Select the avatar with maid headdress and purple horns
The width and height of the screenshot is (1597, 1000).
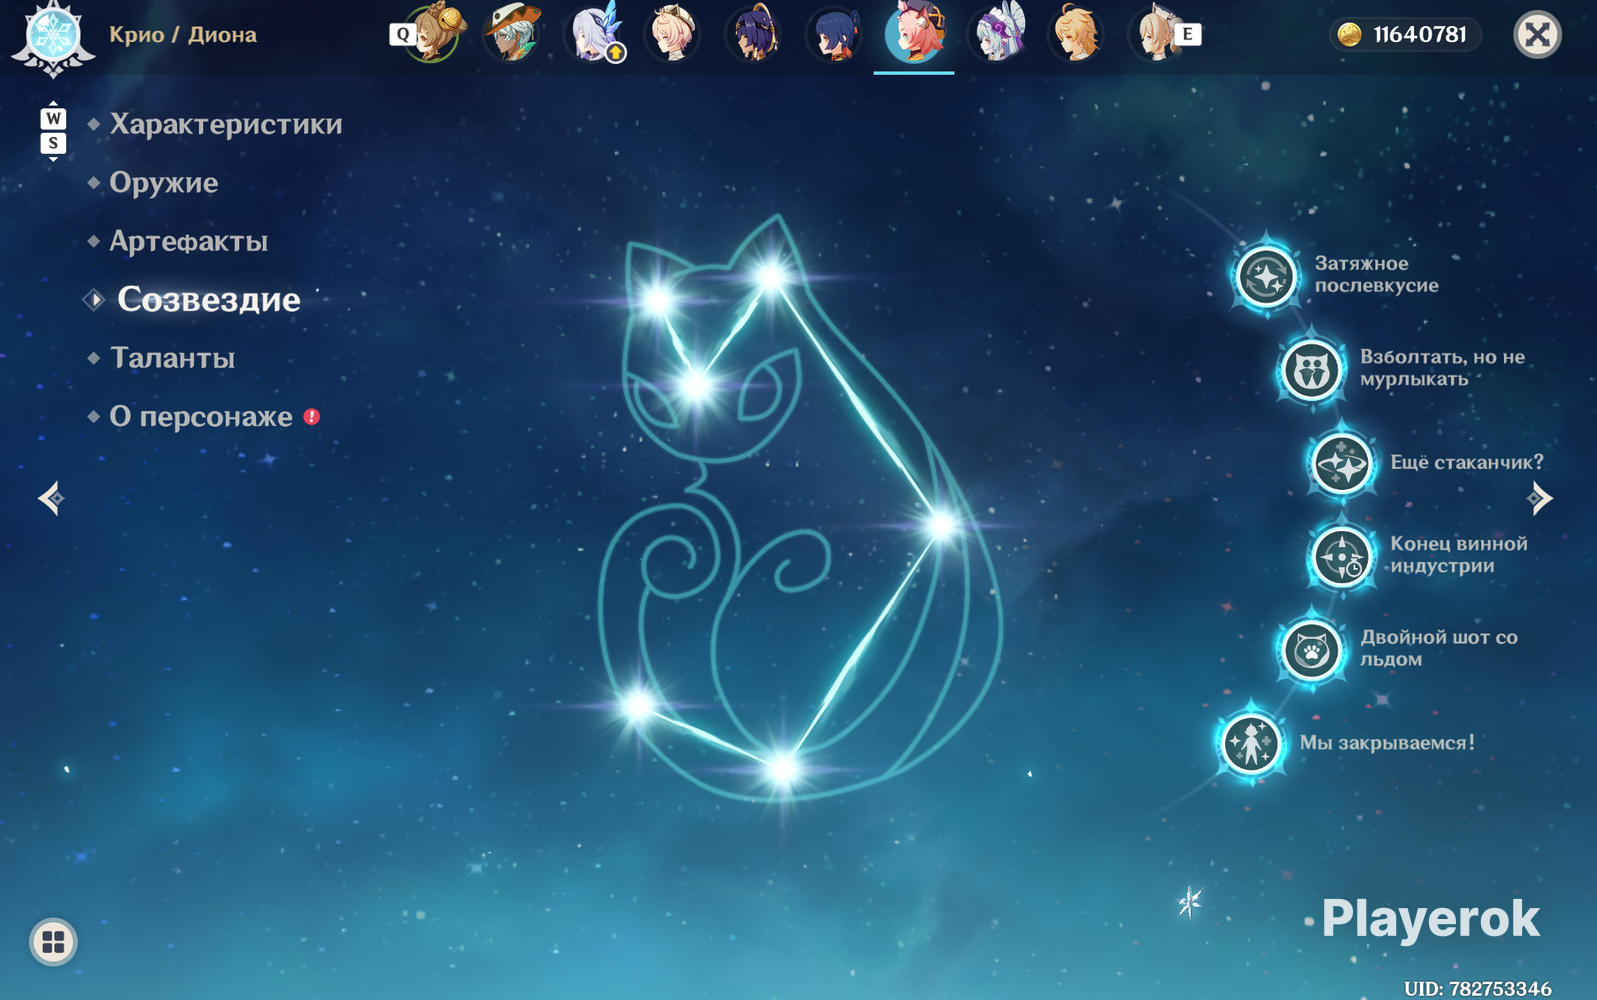pos(995,34)
